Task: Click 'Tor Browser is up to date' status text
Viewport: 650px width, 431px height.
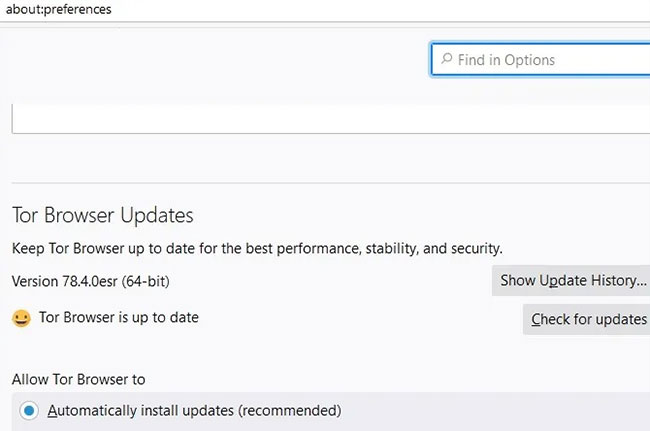Action: (x=119, y=317)
